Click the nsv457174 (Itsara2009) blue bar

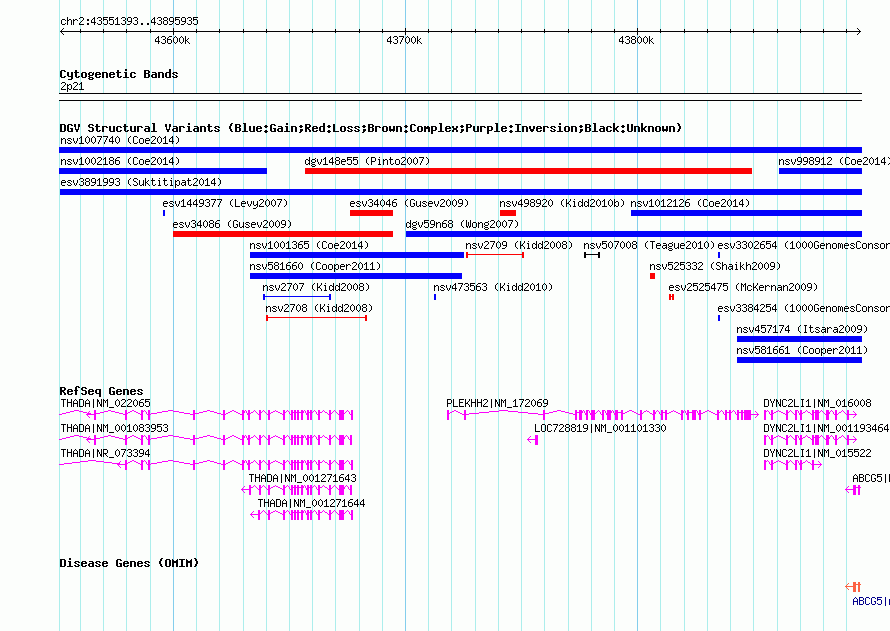[799, 339]
